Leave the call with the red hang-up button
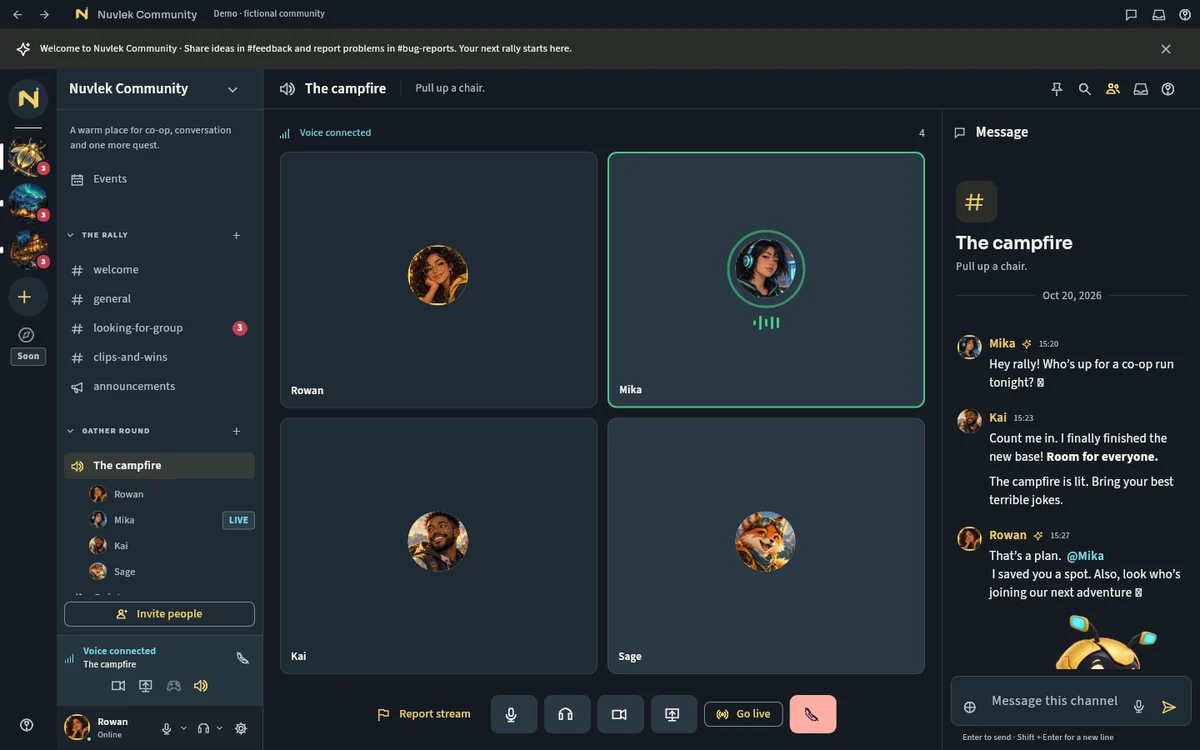1200x750 pixels. tap(812, 714)
